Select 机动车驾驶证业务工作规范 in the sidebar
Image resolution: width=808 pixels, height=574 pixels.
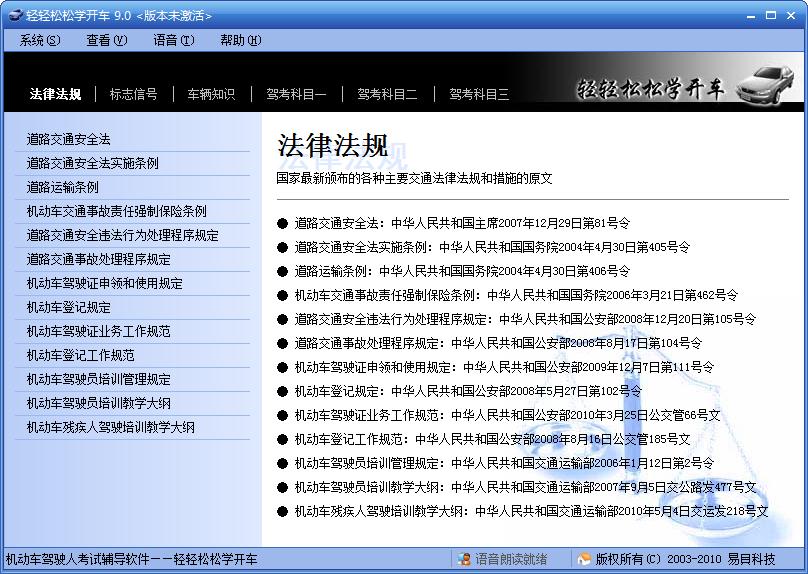tap(98, 331)
